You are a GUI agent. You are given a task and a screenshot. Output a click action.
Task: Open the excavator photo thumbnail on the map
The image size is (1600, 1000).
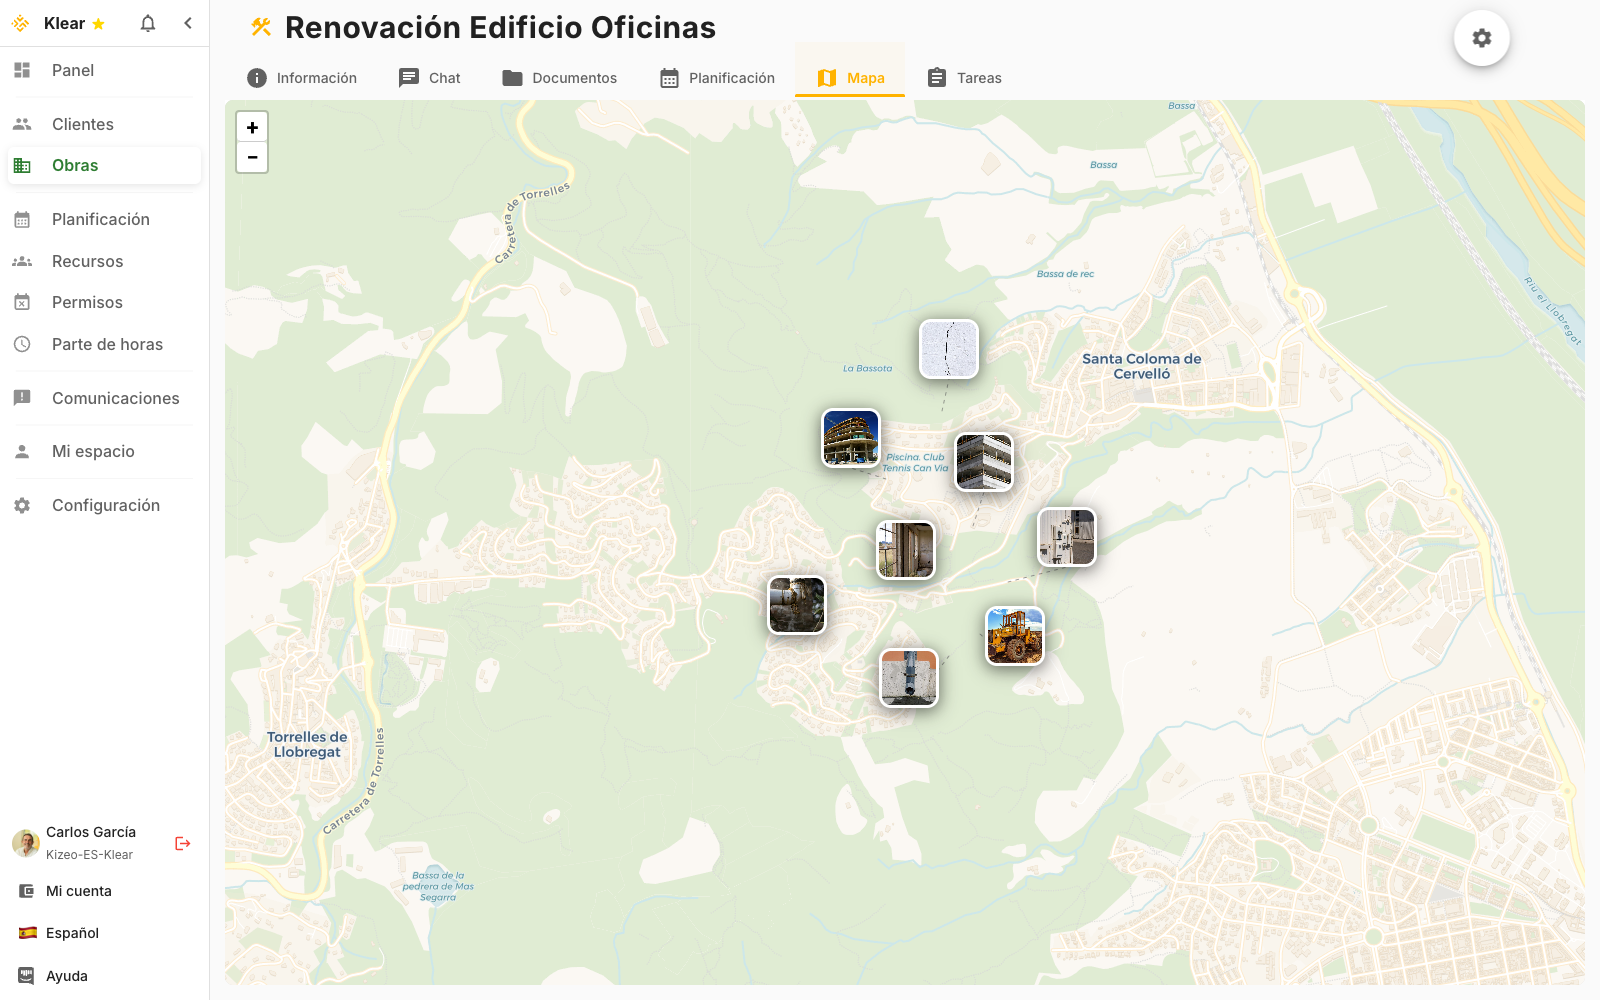coord(1014,635)
